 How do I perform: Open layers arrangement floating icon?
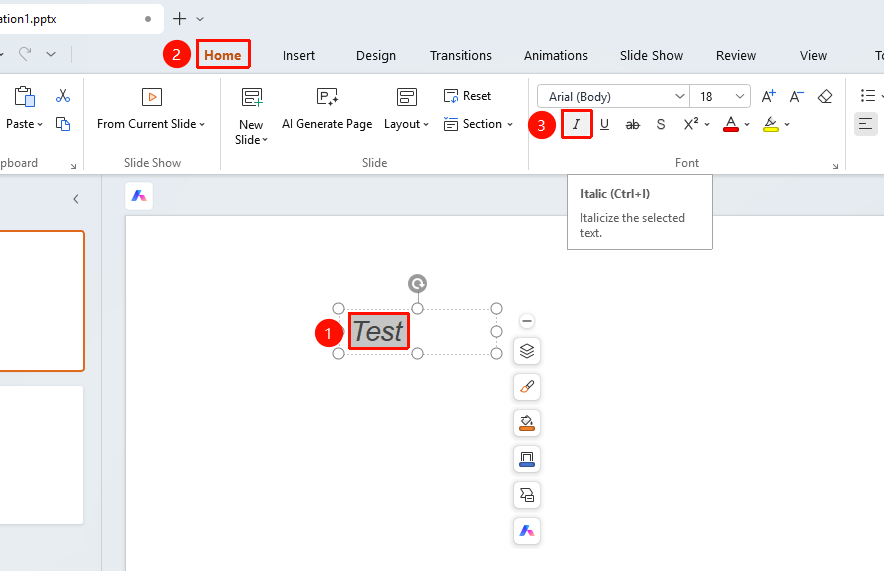point(527,351)
